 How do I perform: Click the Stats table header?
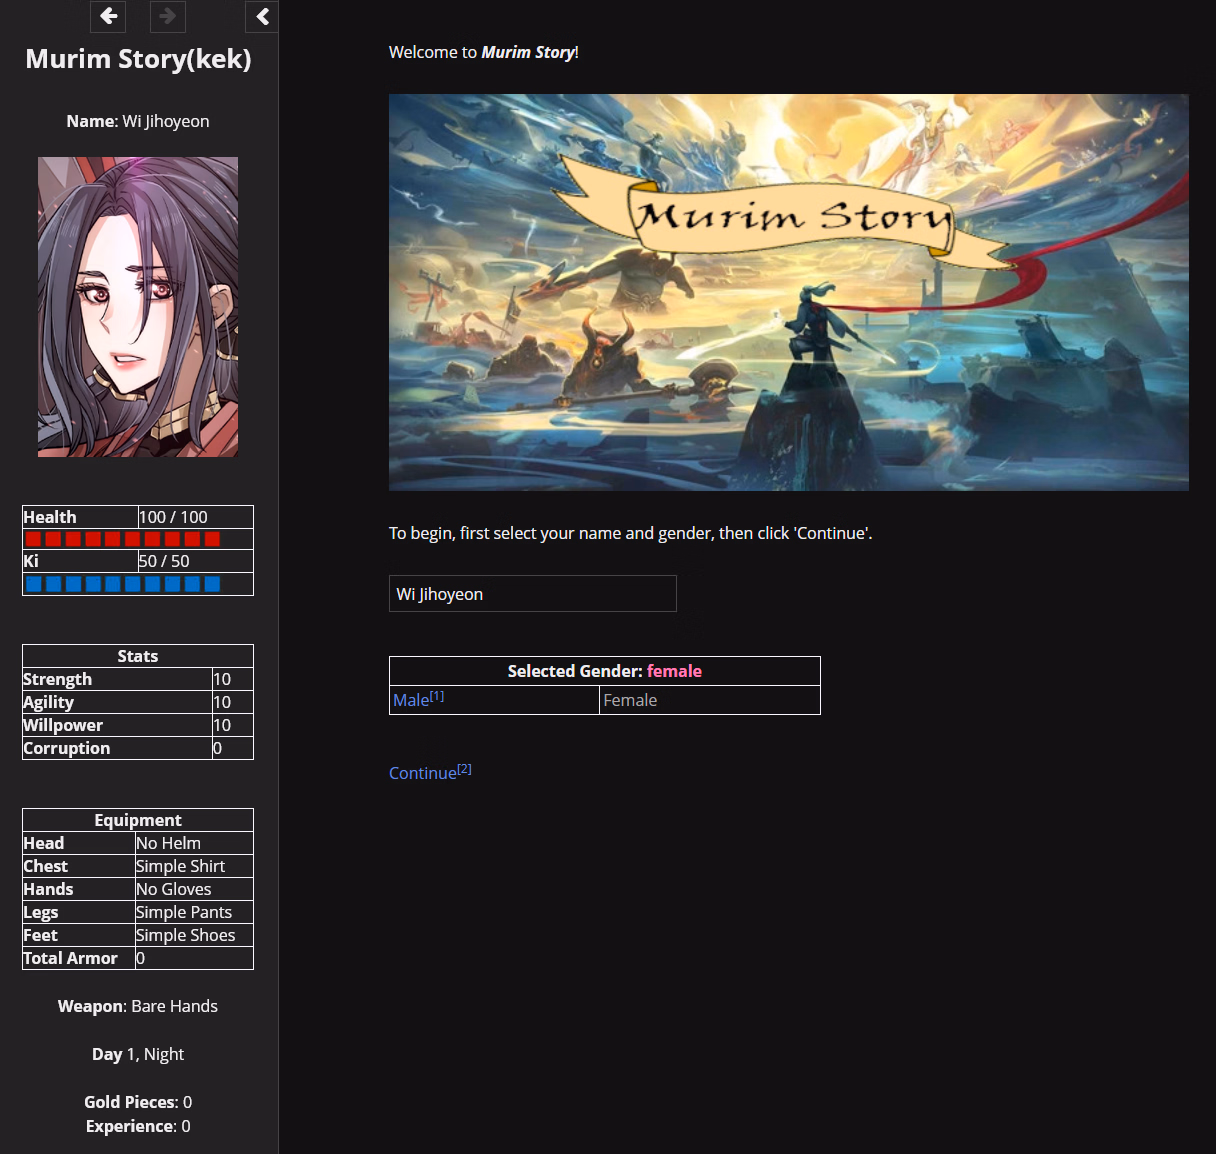click(138, 656)
